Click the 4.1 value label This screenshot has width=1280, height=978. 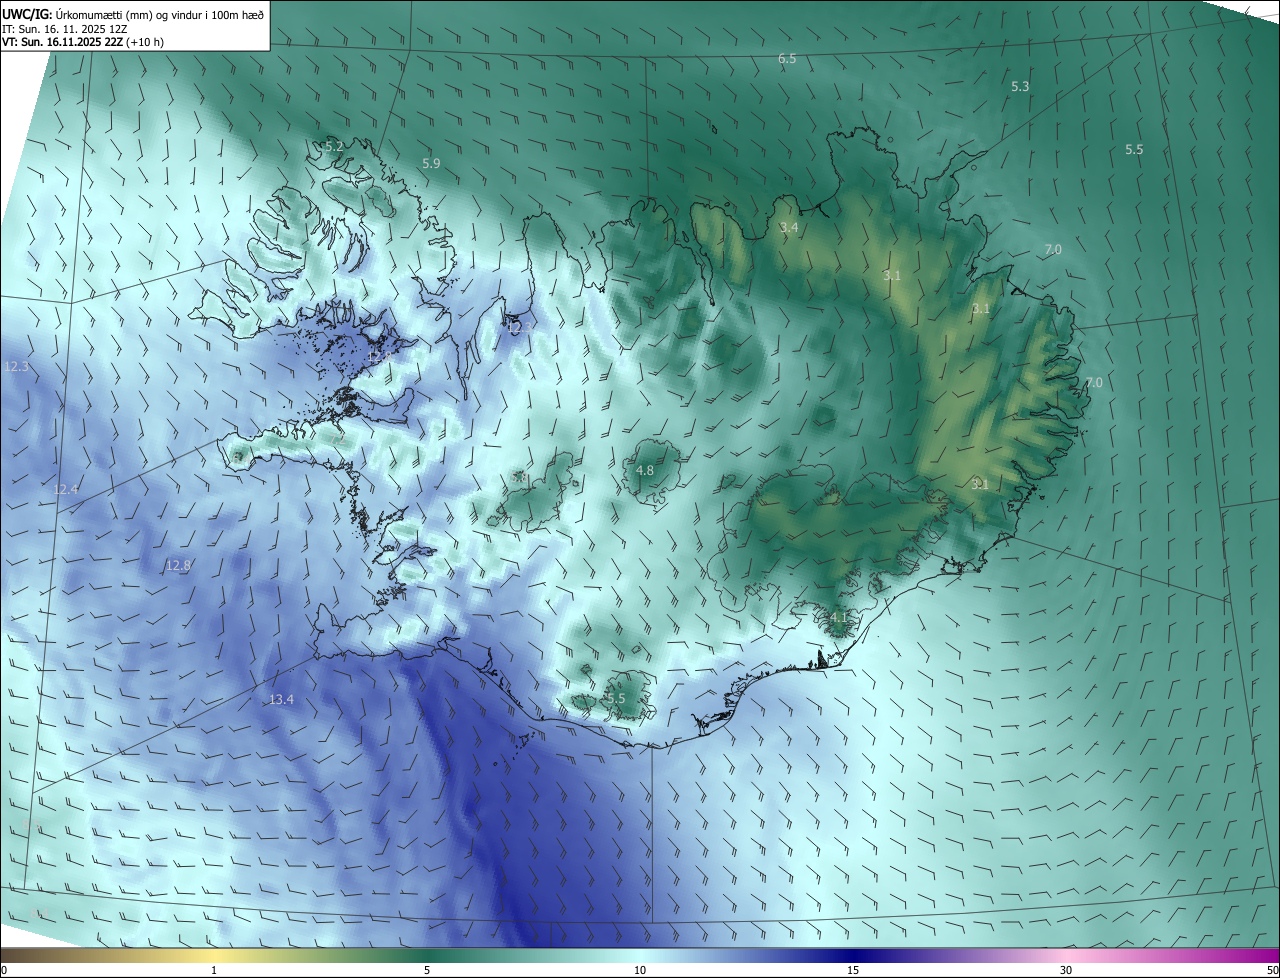838,618
